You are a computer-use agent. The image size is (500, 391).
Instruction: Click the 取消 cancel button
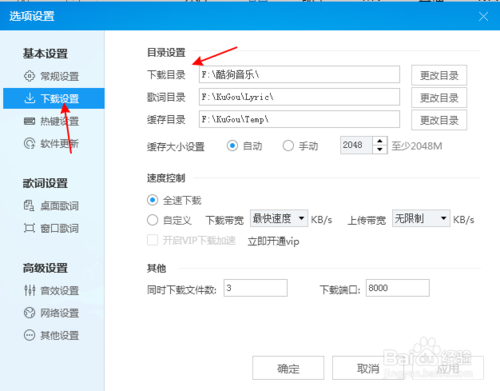368,368
